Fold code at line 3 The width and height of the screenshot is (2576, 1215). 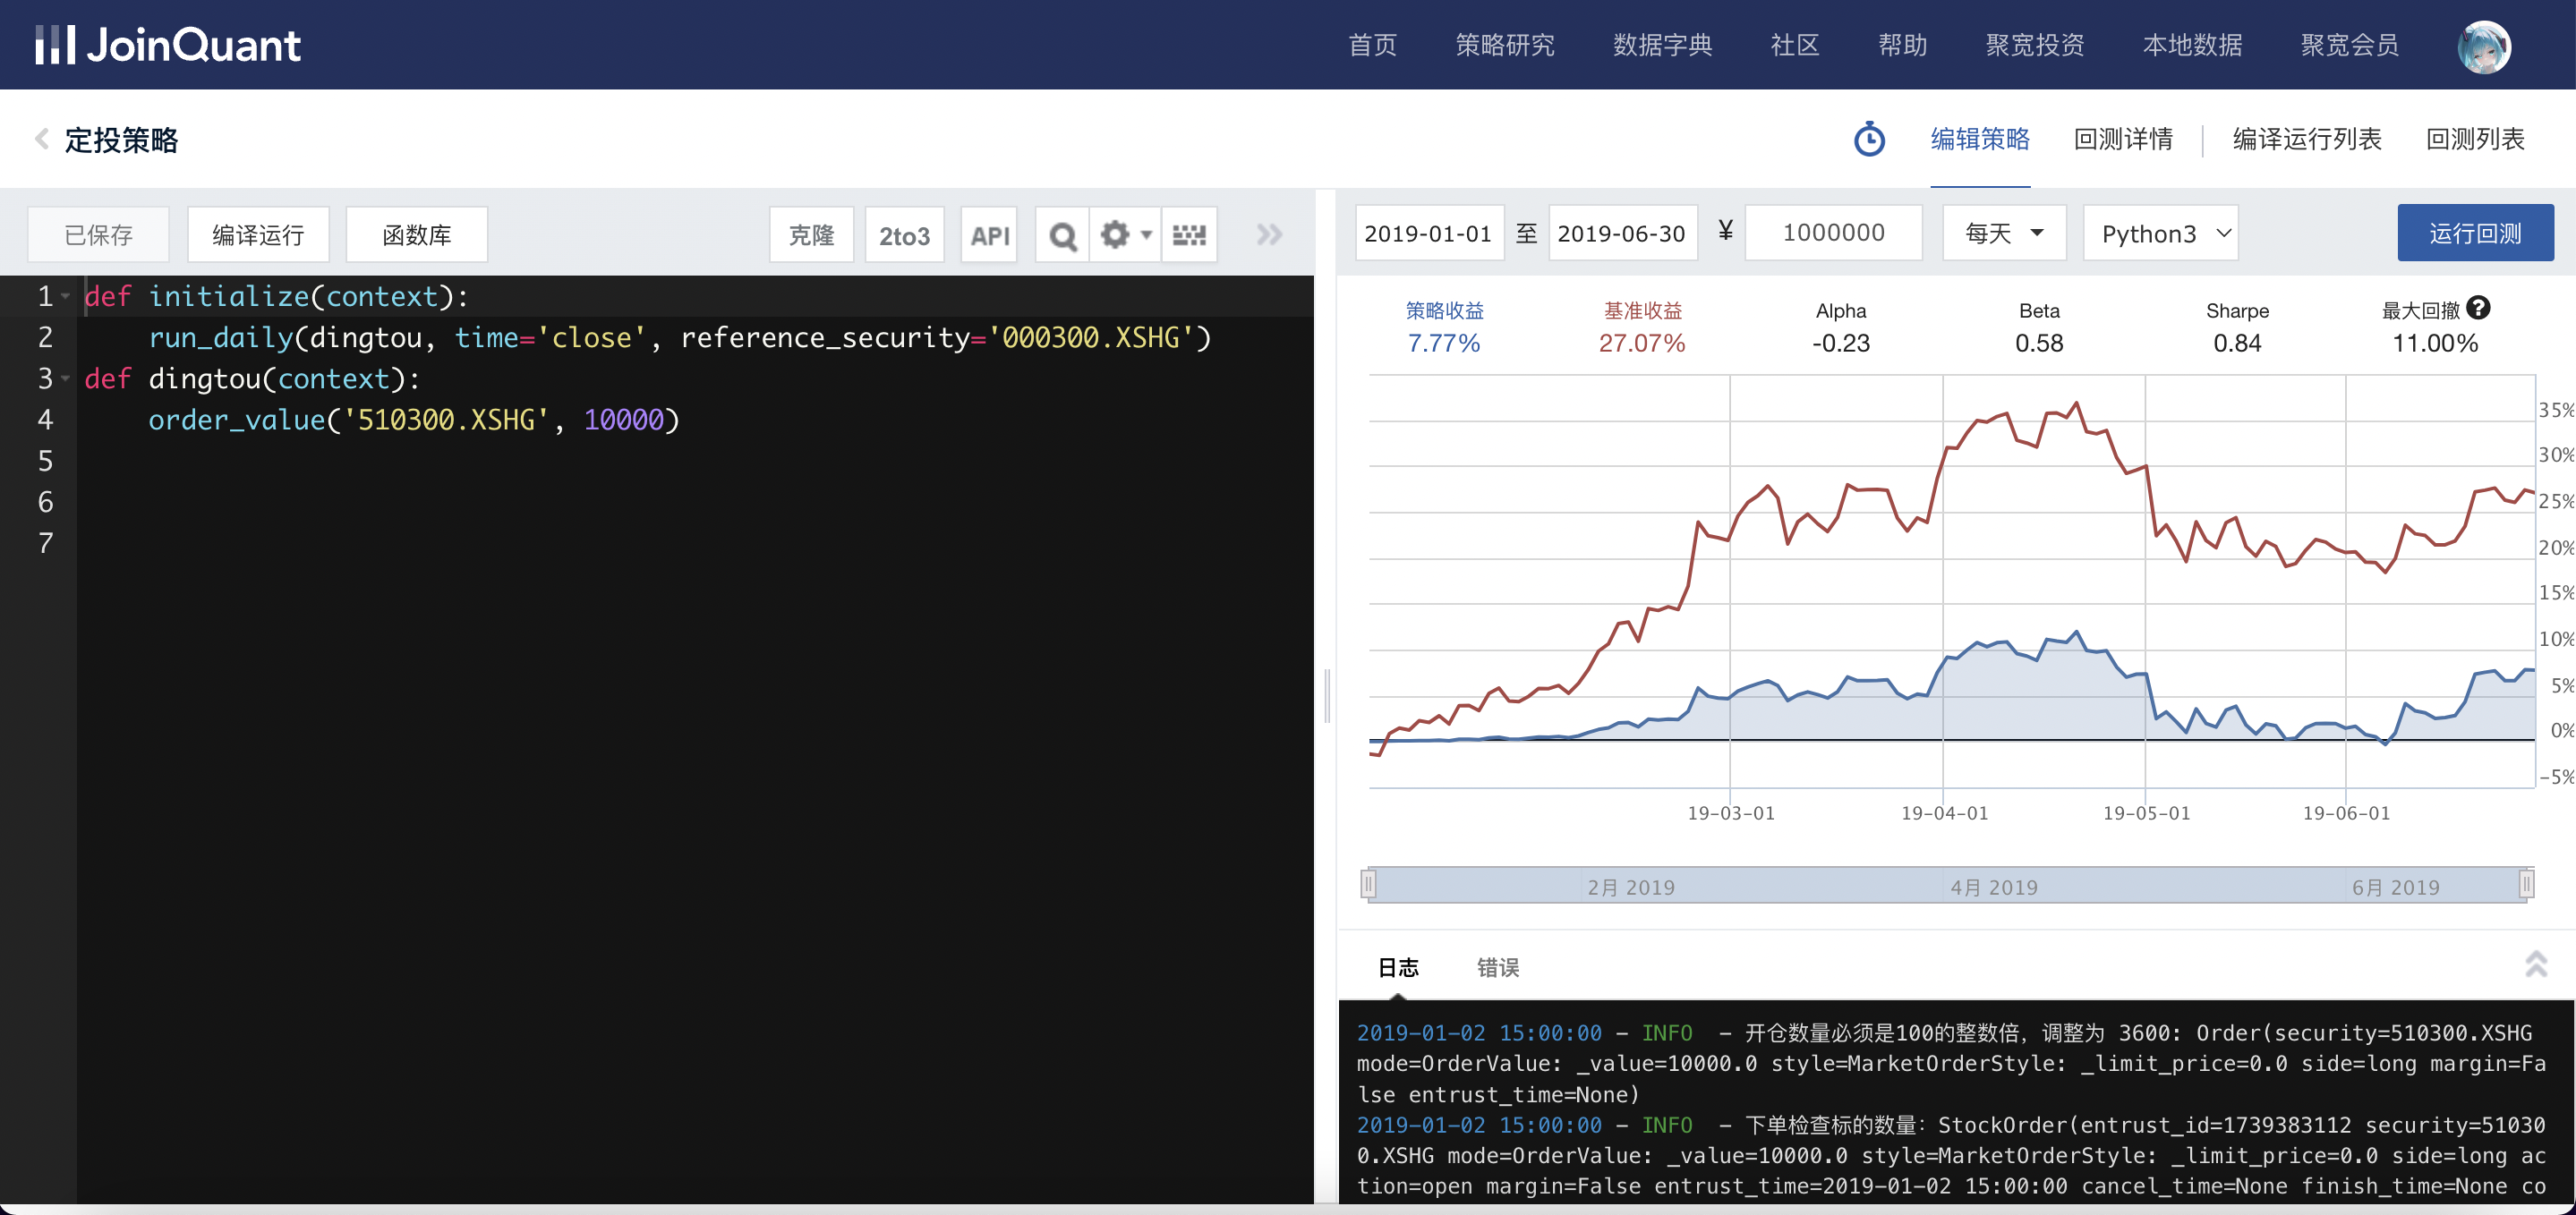[x=66, y=378]
